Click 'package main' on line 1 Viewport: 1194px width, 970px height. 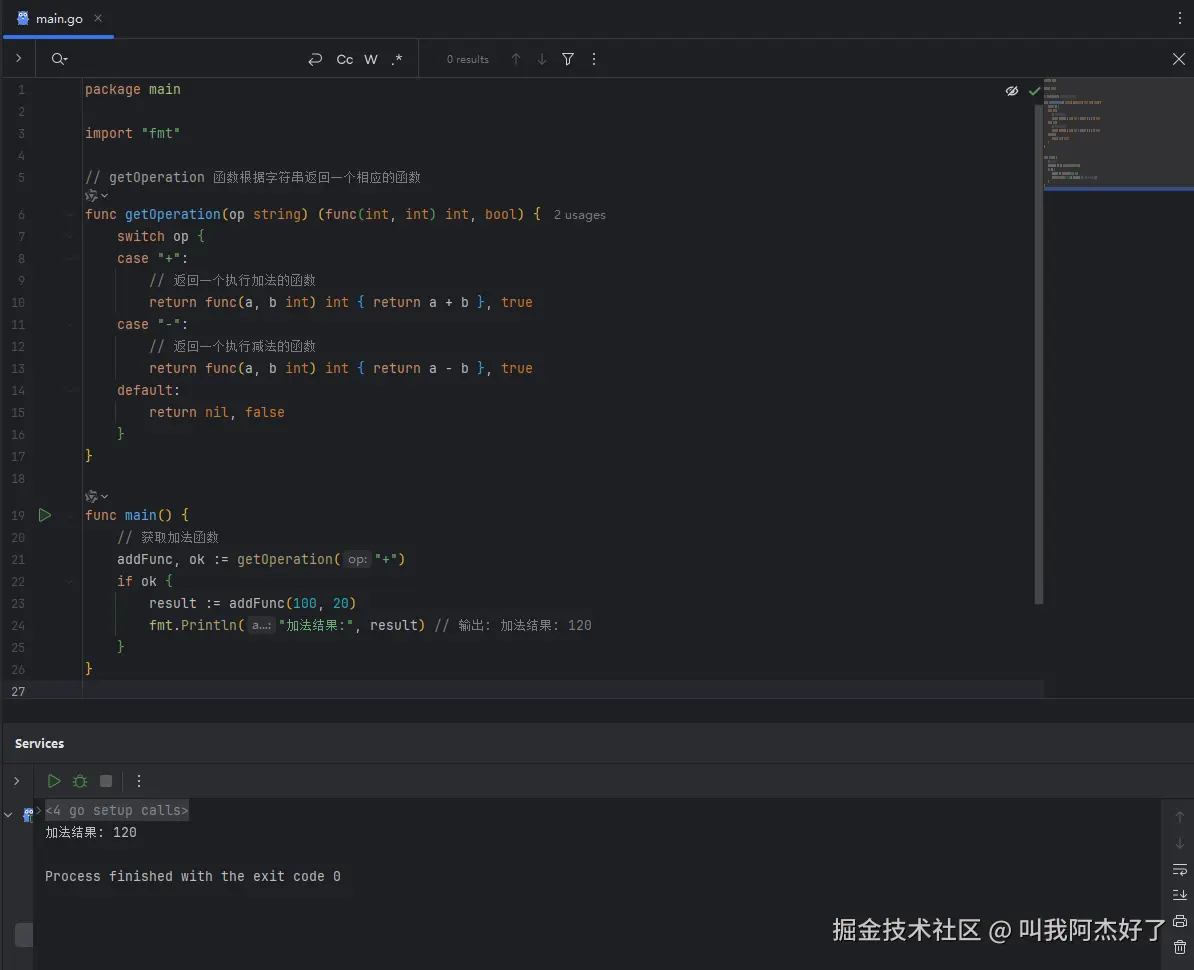[x=132, y=90]
